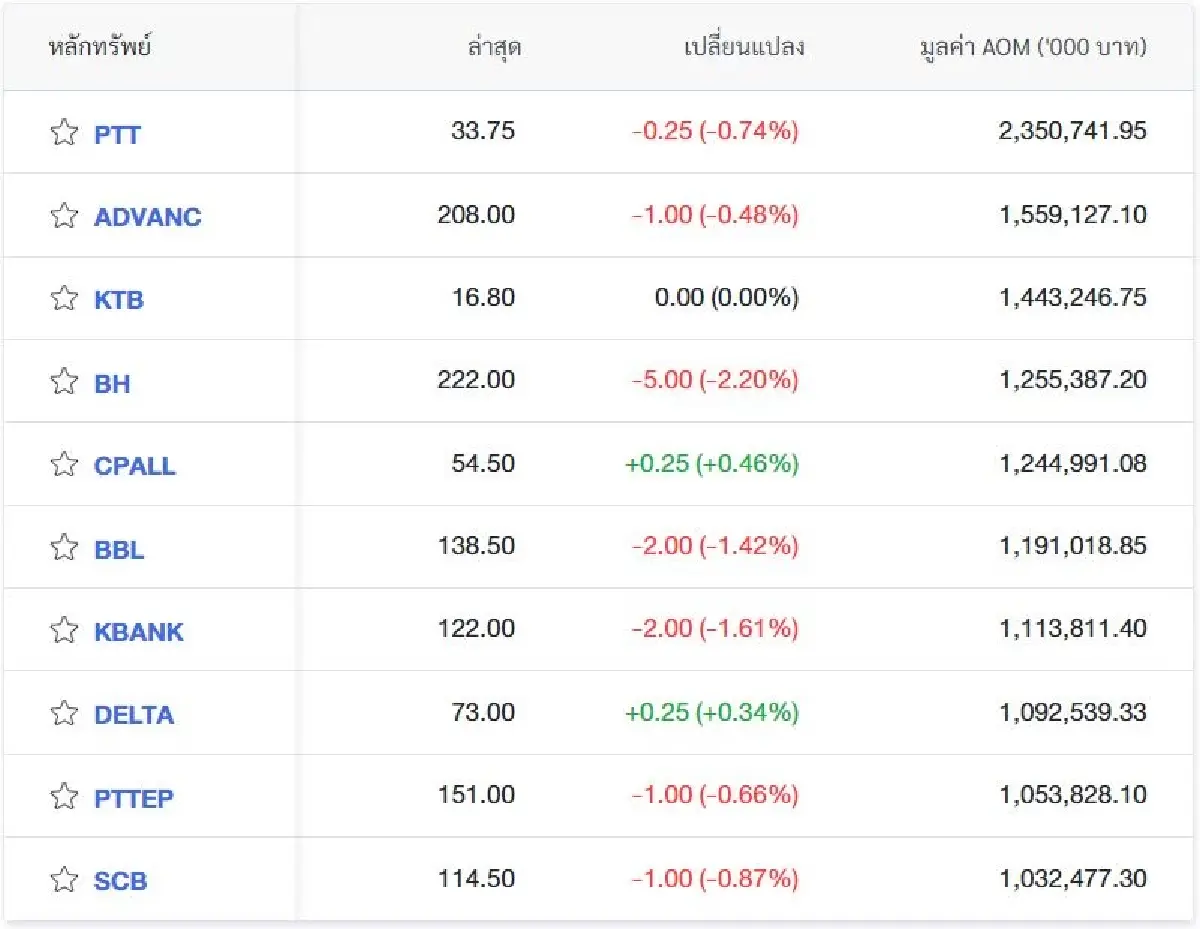Click CPALL change +0.25 (+0.46%)
The image size is (1200, 929).
(x=712, y=463)
